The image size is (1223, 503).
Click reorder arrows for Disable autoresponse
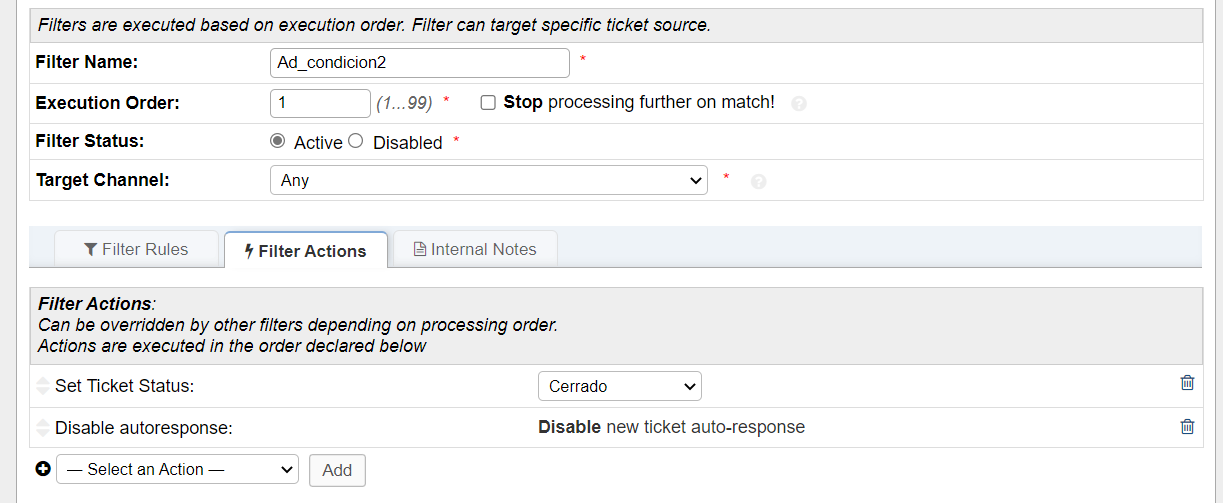[x=42, y=428]
